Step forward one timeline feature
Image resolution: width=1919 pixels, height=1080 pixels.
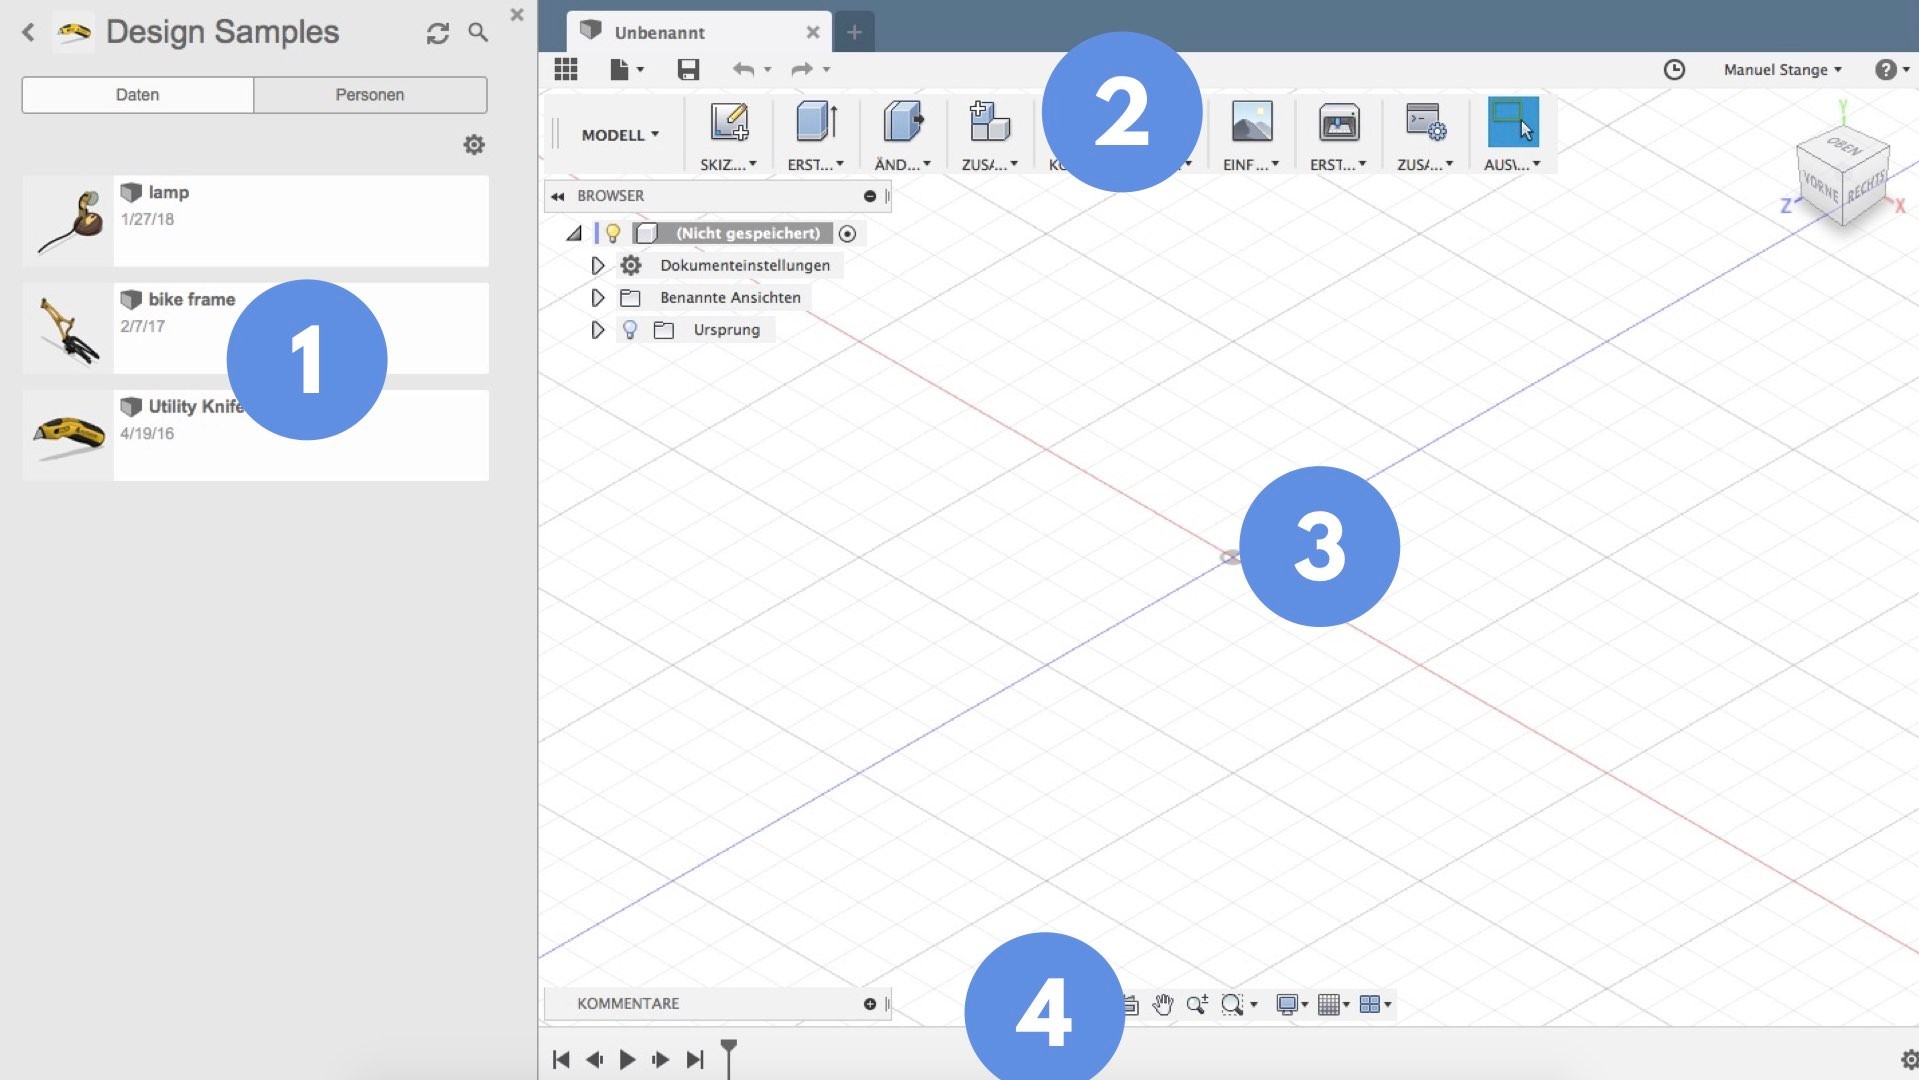coord(660,1059)
